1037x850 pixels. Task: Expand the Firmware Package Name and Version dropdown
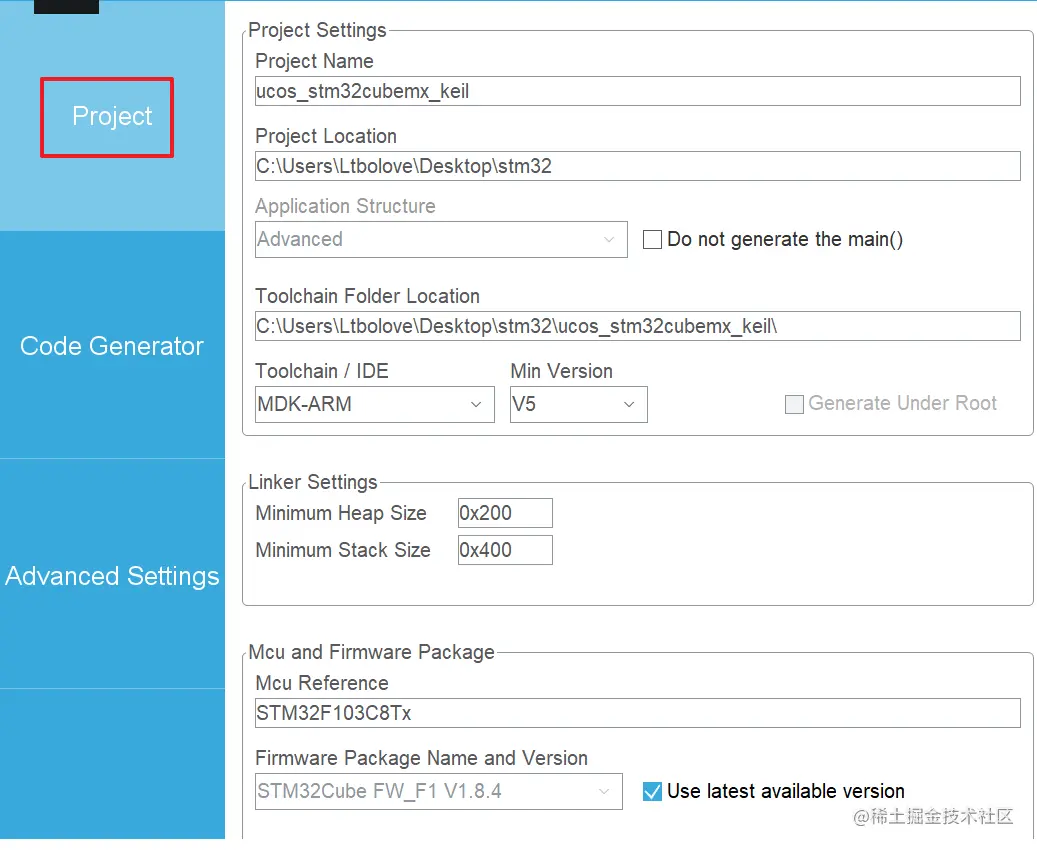point(438,791)
